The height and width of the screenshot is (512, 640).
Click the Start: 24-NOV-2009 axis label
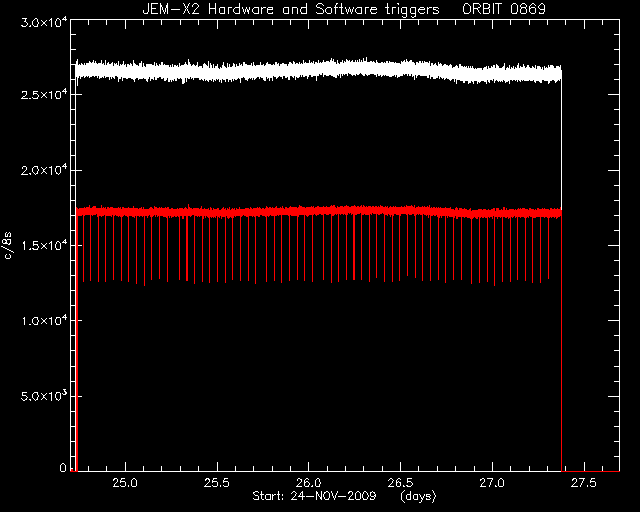point(314,496)
